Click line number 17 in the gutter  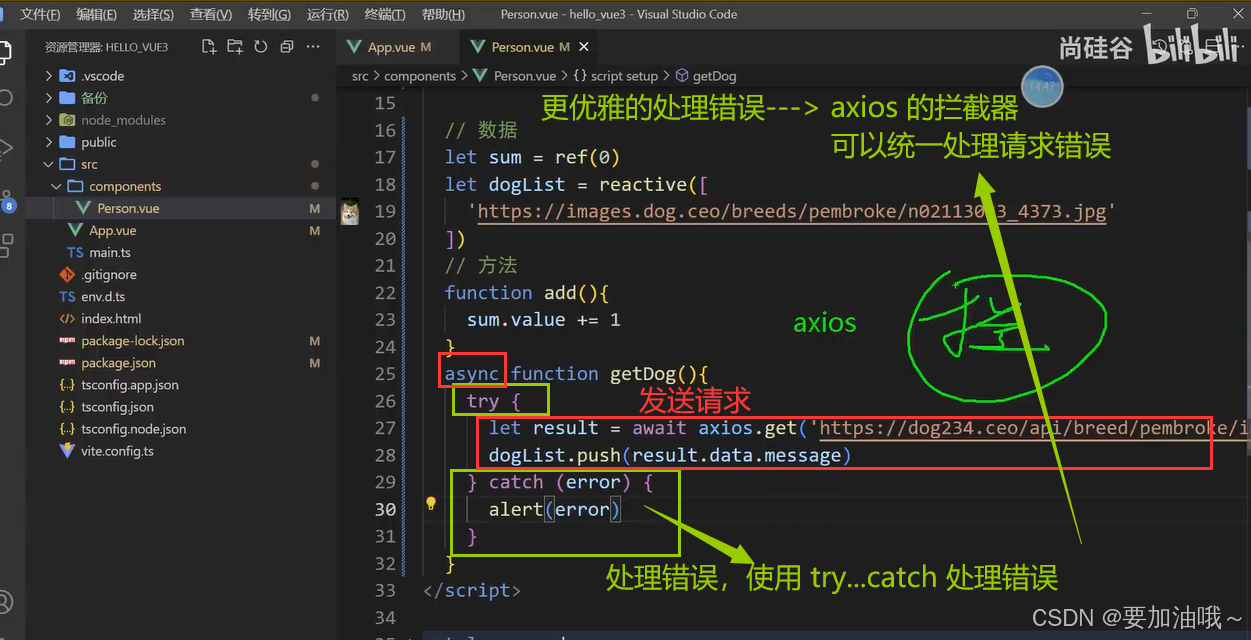[385, 157]
